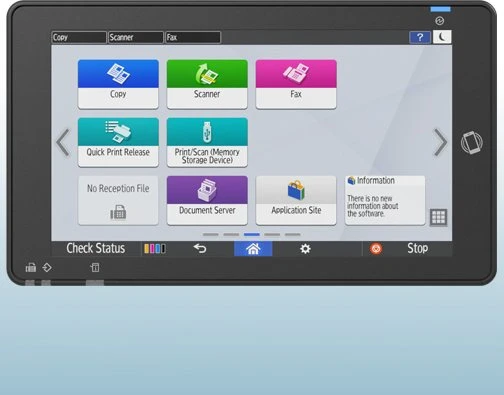504x395 pixels.
Task: Tap the Stop button
Action: [407, 249]
